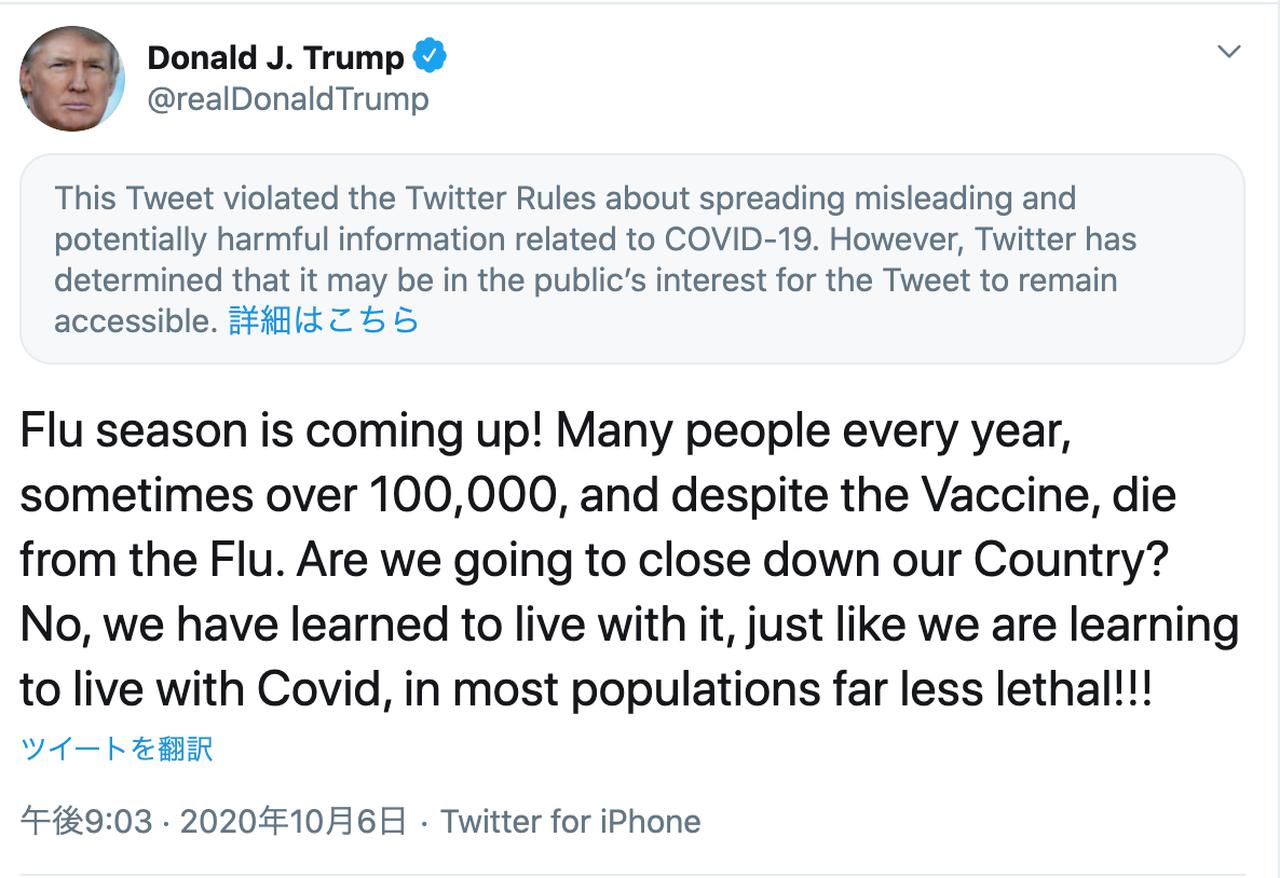Open the Donald J. Trump profile avatar

coord(72,79)
